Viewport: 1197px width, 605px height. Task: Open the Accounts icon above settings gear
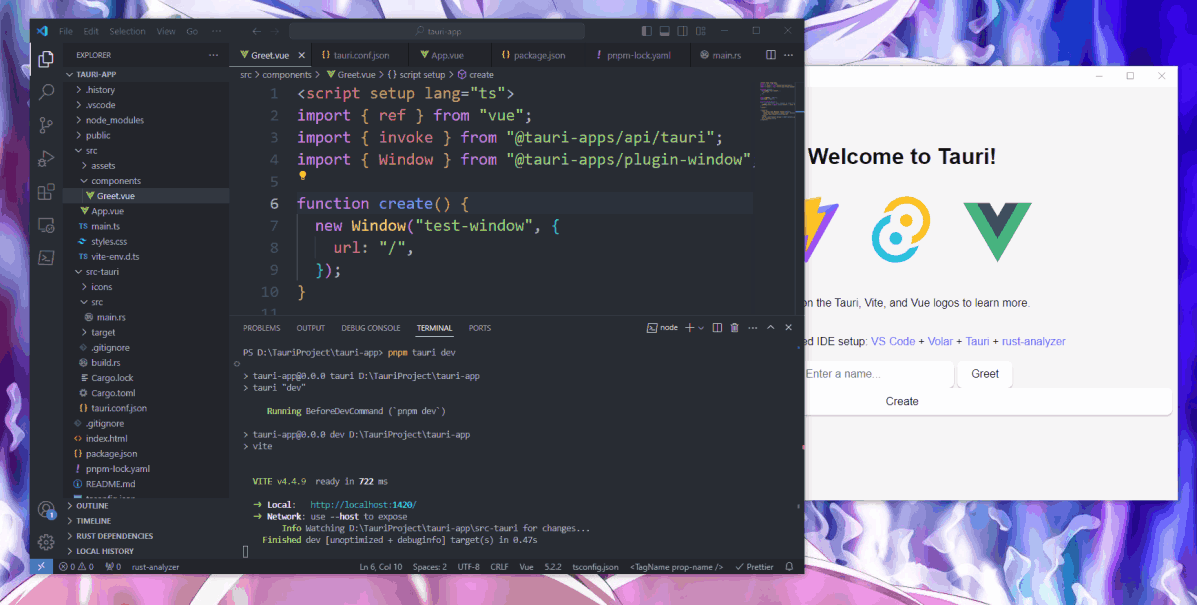pyautogui.click(x=45, y=508)
